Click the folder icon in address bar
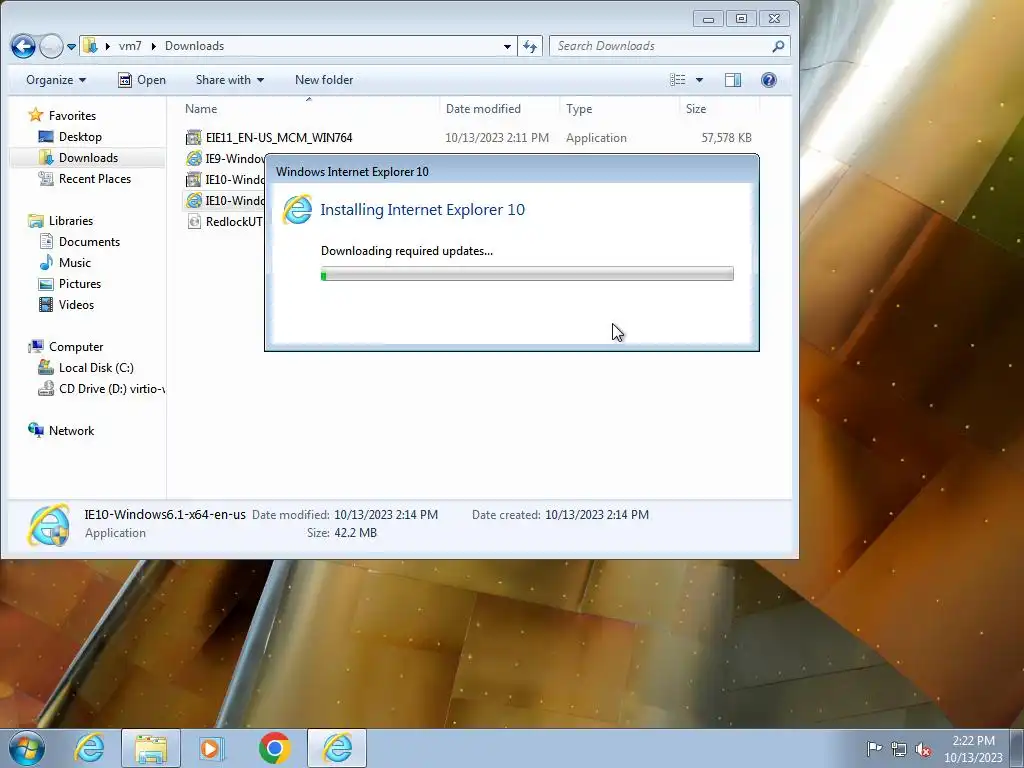 click(90, 46)
